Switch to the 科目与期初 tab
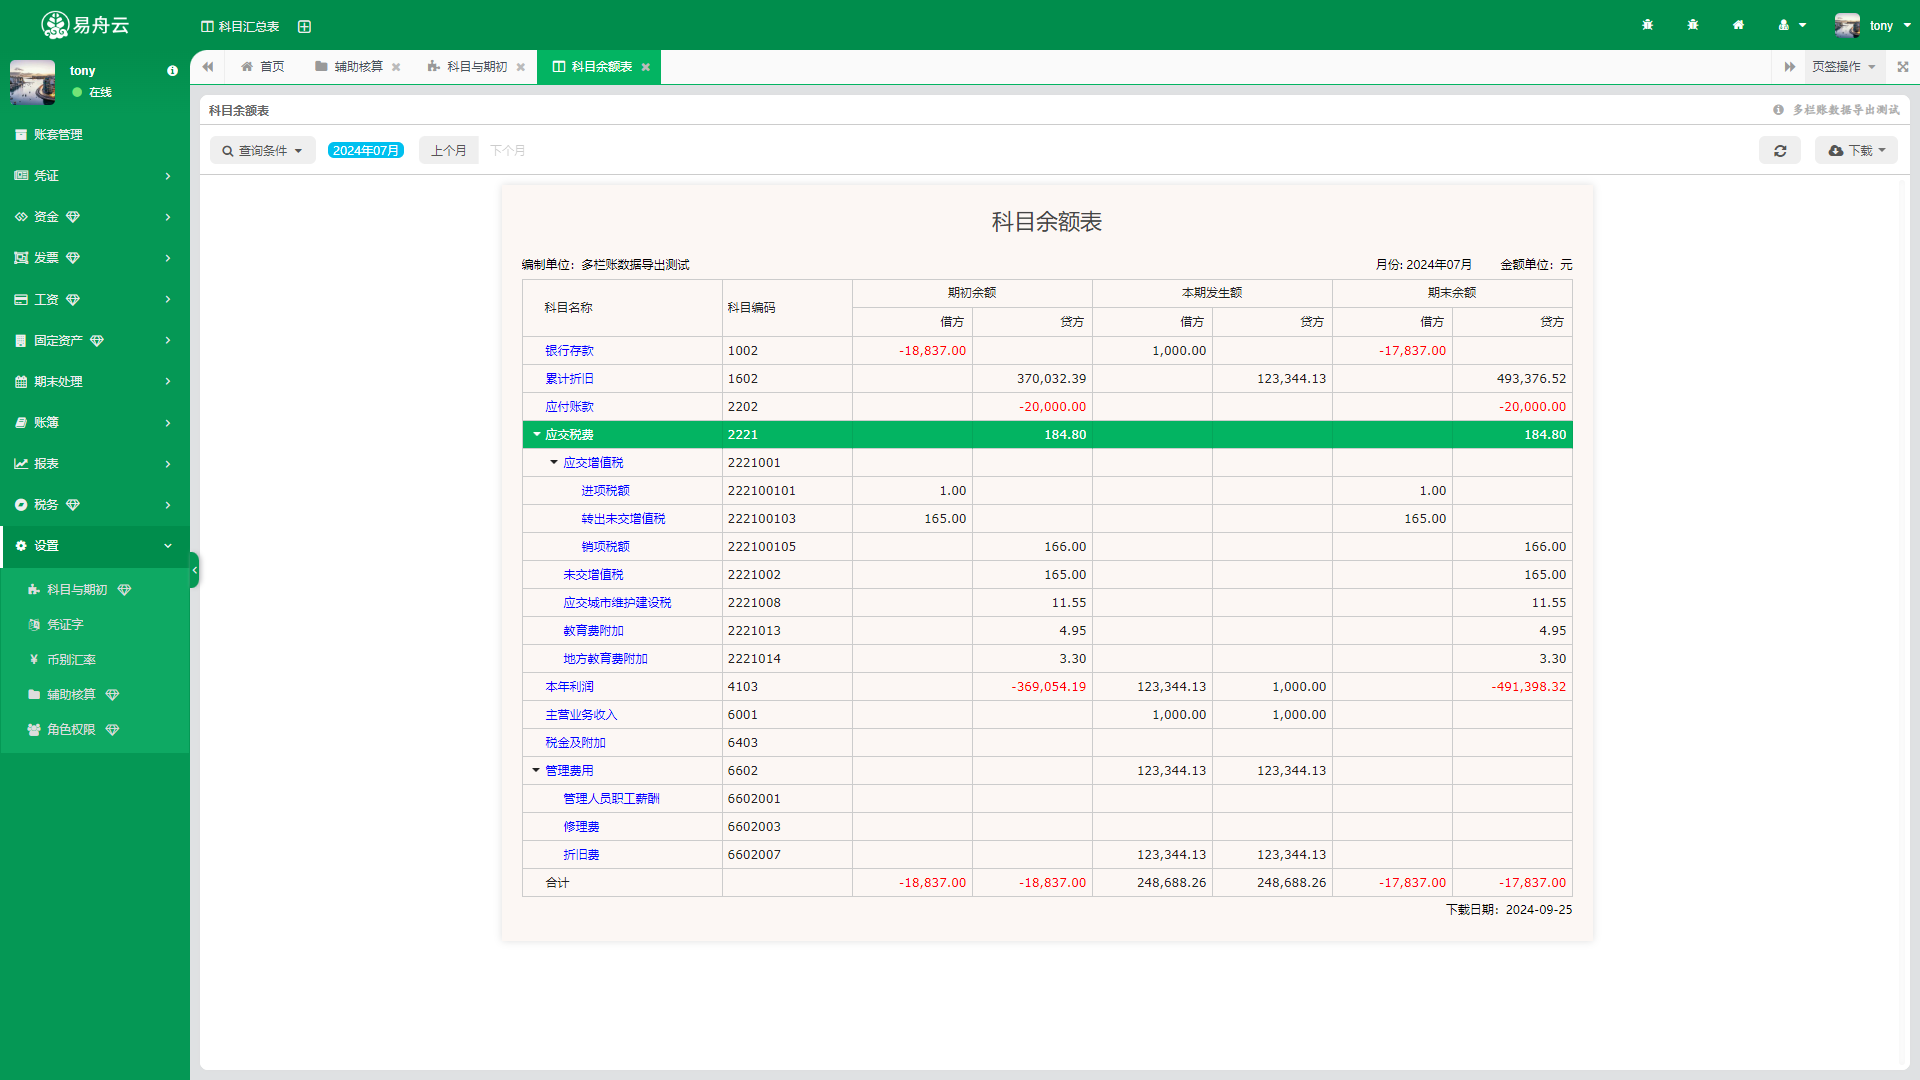 [467, 67]
